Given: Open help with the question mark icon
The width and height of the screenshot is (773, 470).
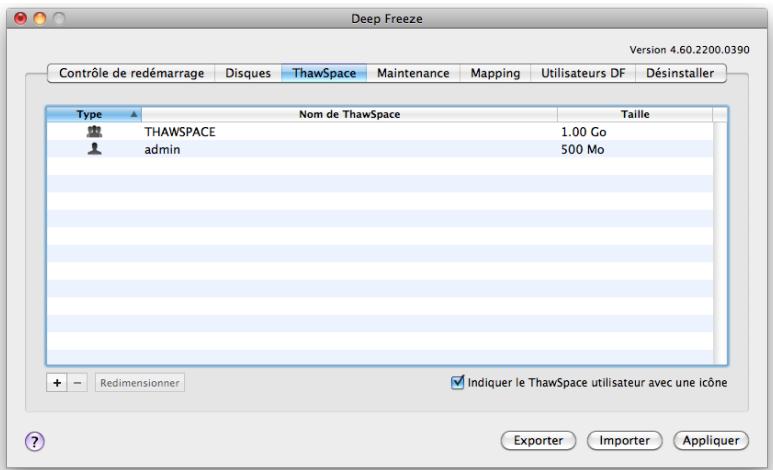Looking at the screenshot, I should point(35,441).
